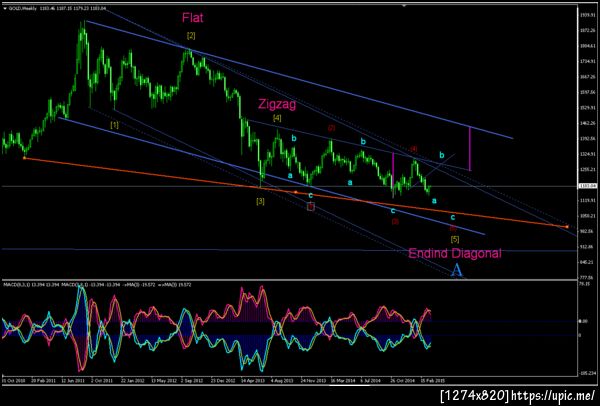Viewport: 600px width, 406px height.
Task: Click the orange trendline's right endpoint
Action: 567,227
